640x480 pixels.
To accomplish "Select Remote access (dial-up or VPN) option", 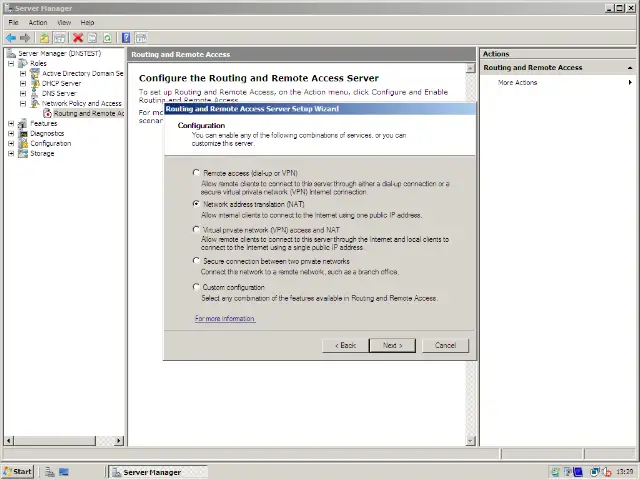I will (196, 173).
